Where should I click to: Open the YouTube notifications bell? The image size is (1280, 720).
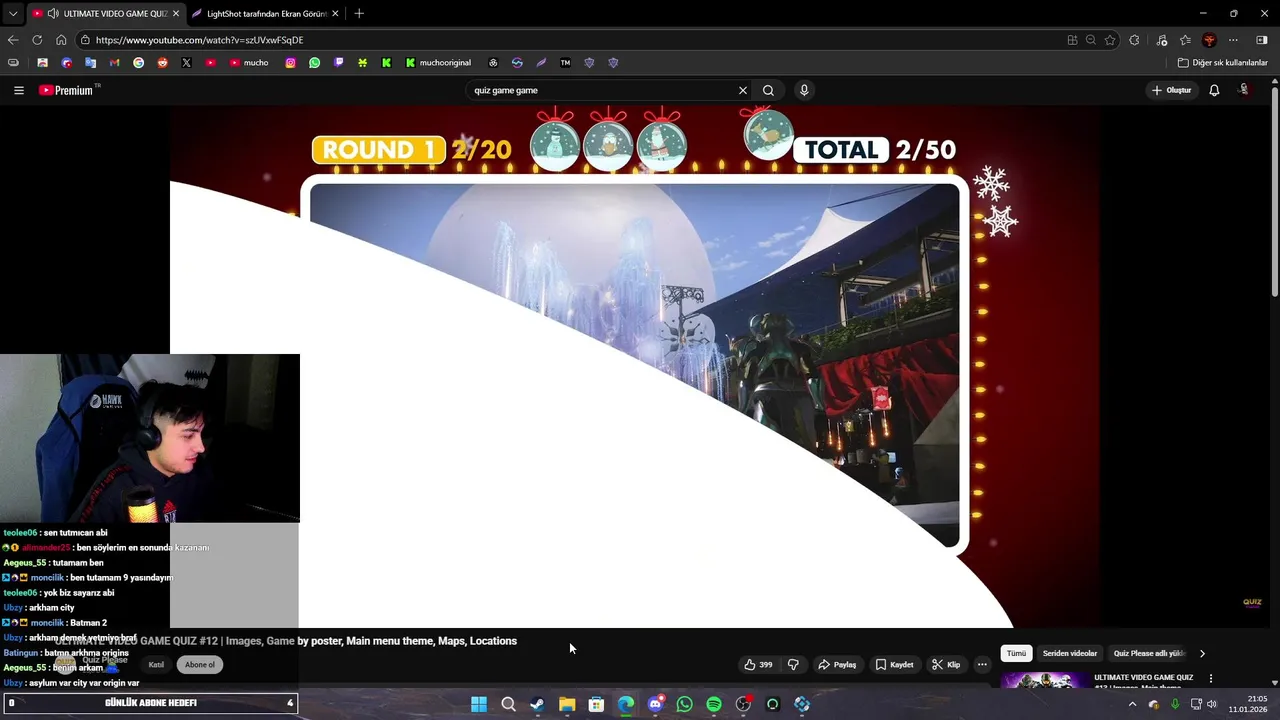pos(1214,90)
